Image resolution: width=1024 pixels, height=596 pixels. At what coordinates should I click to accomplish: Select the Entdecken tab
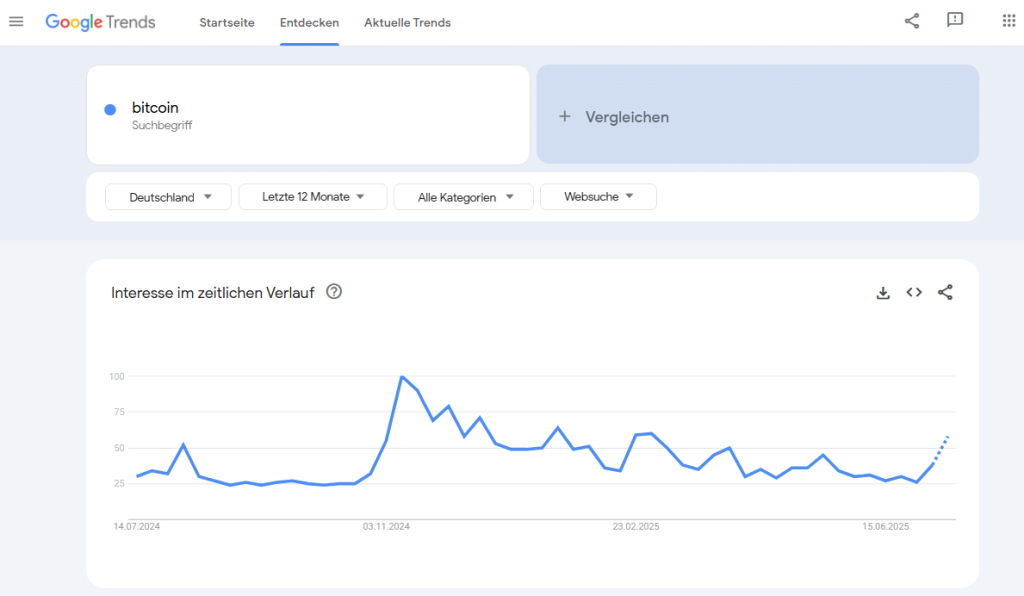click(x=310, y=23)
